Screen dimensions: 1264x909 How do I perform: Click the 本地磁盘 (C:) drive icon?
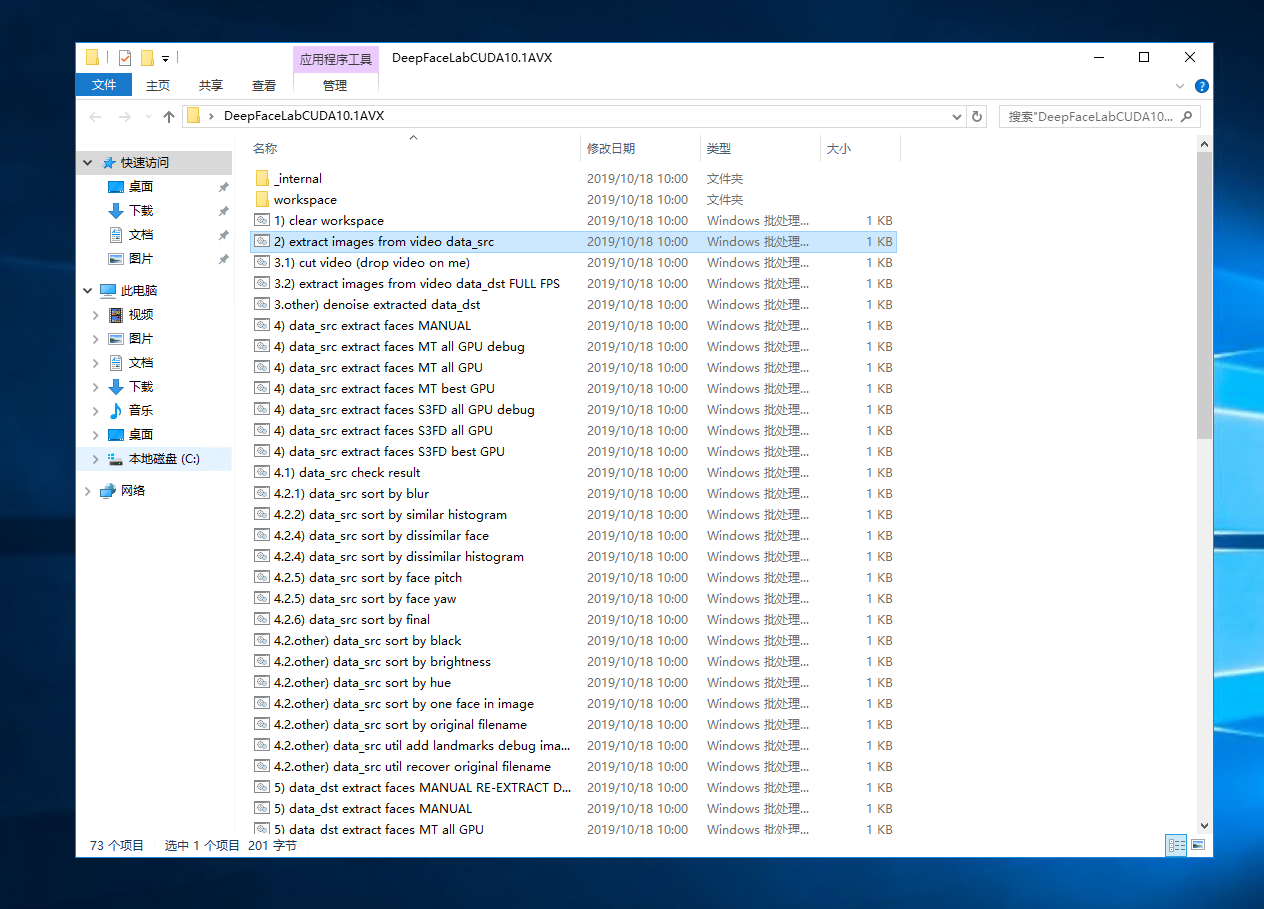[116, 459]
